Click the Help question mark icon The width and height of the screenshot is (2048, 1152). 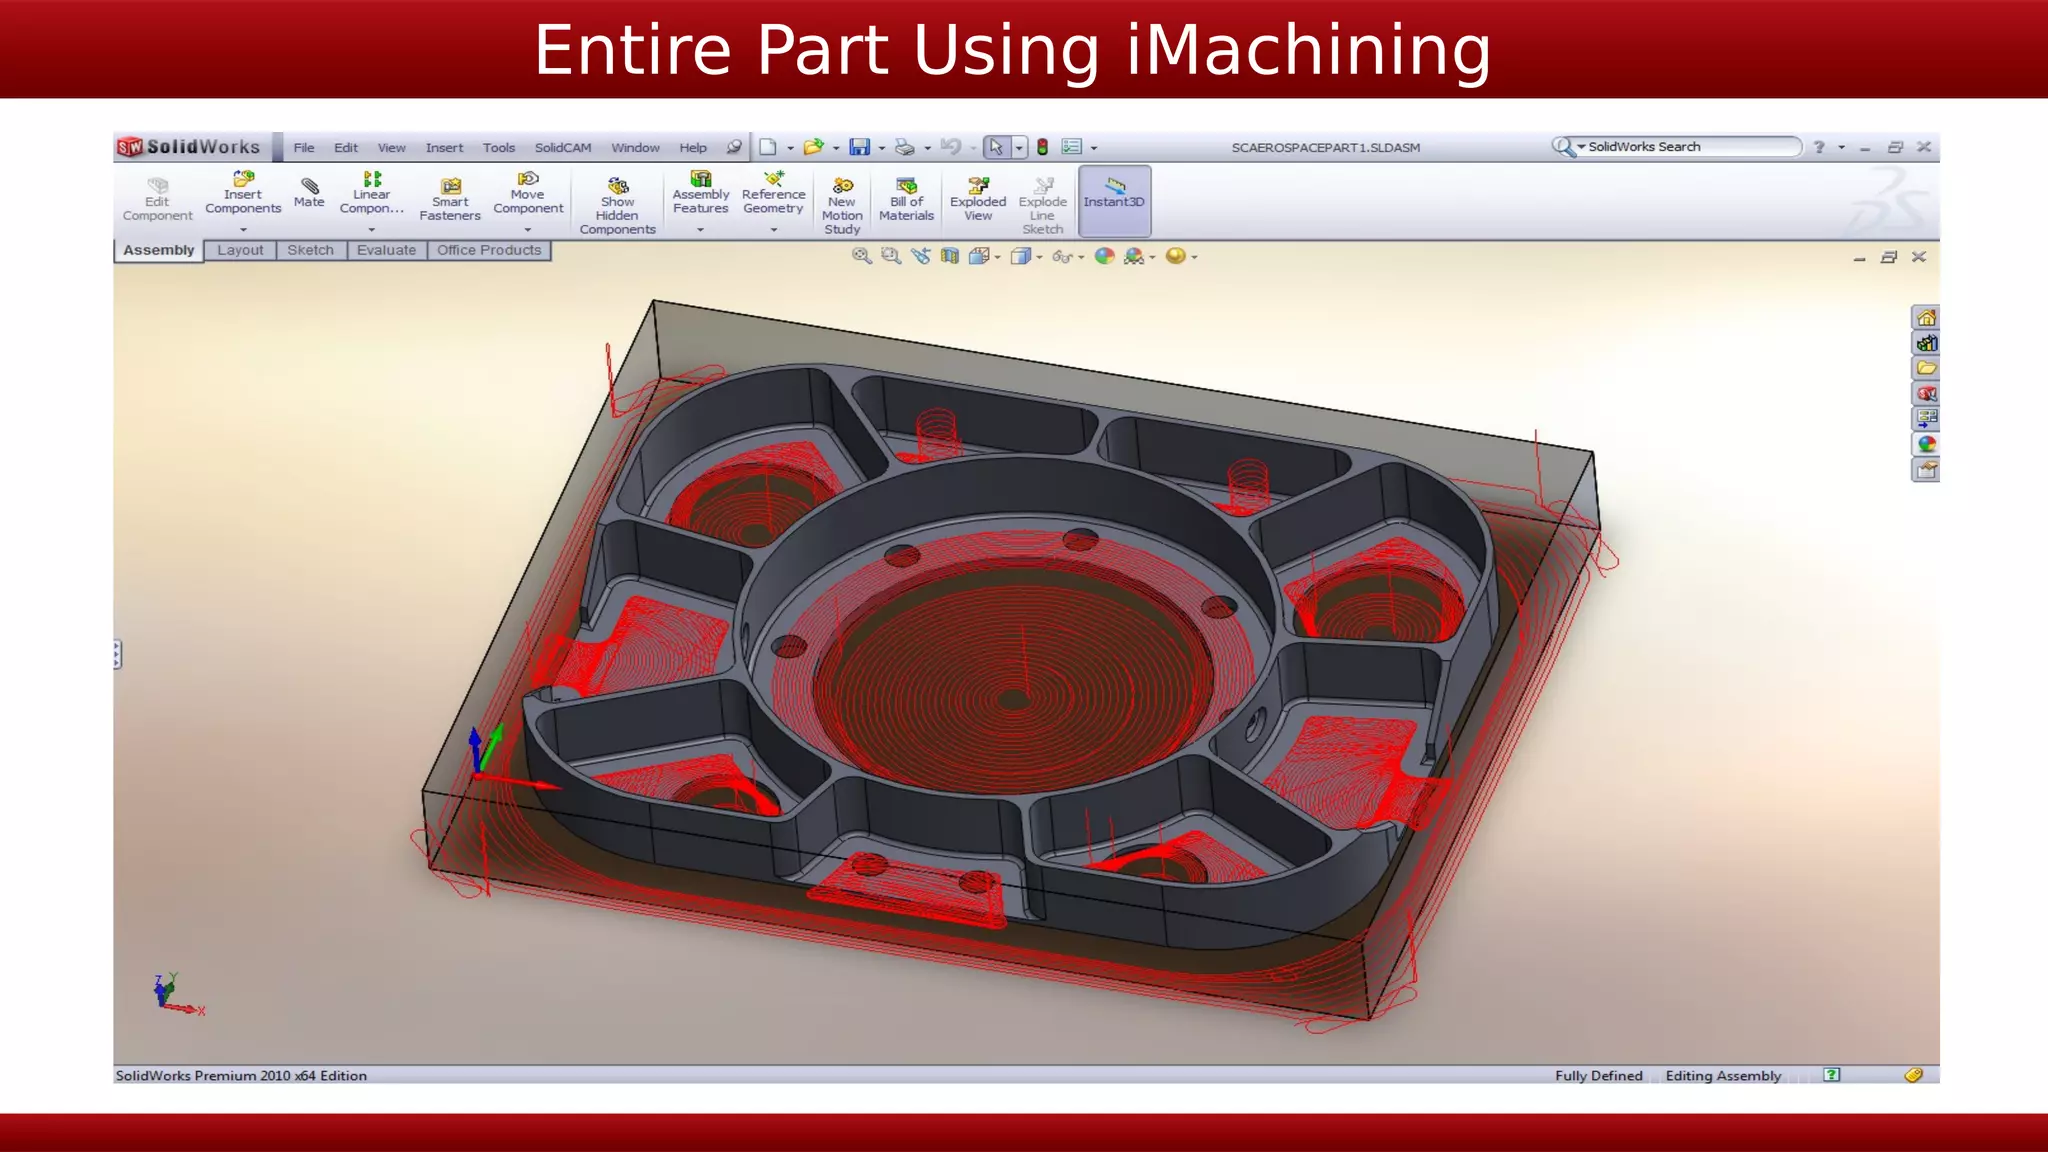1819,147
